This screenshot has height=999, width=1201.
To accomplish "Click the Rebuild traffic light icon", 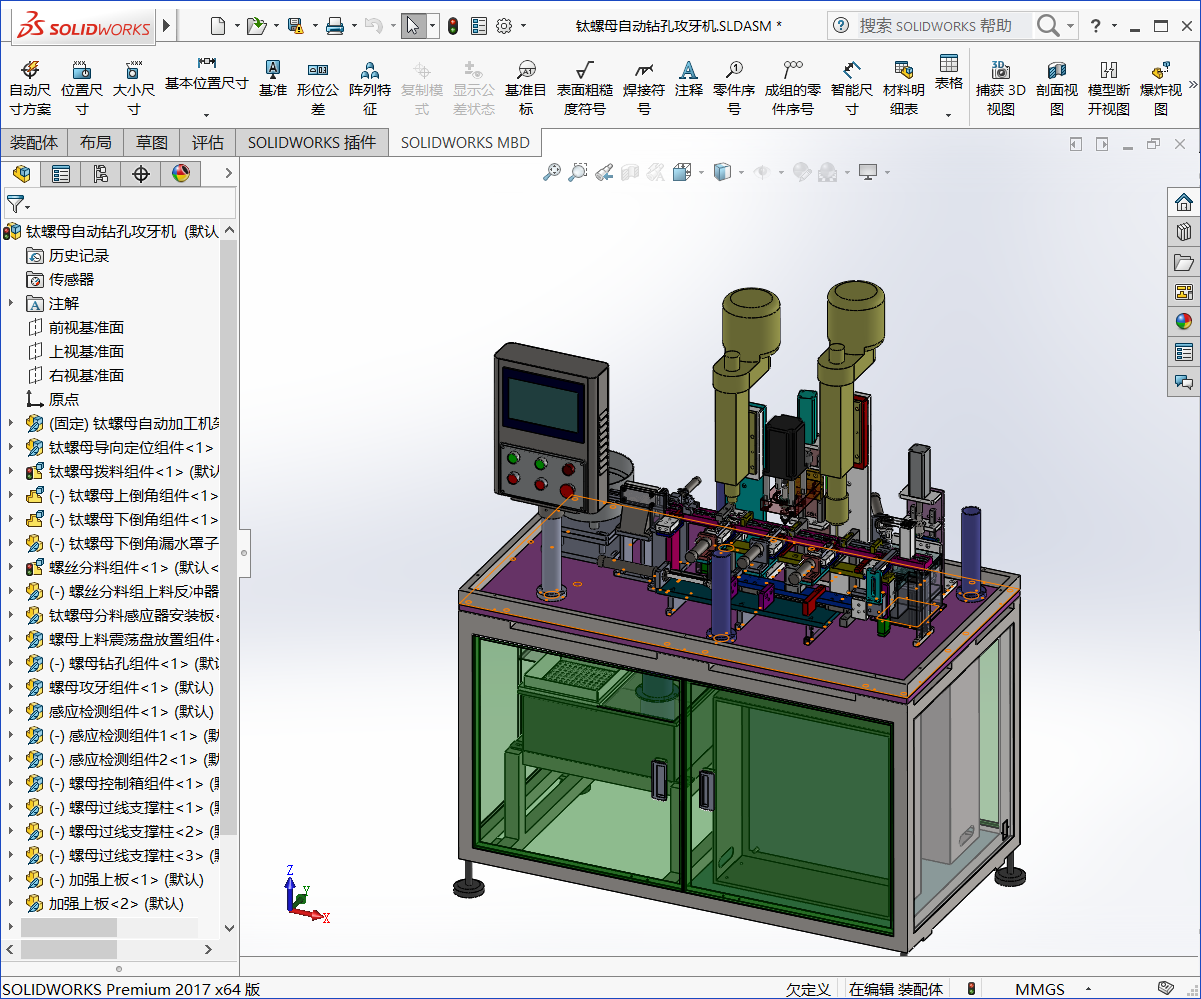I will (x=452, y=26).
